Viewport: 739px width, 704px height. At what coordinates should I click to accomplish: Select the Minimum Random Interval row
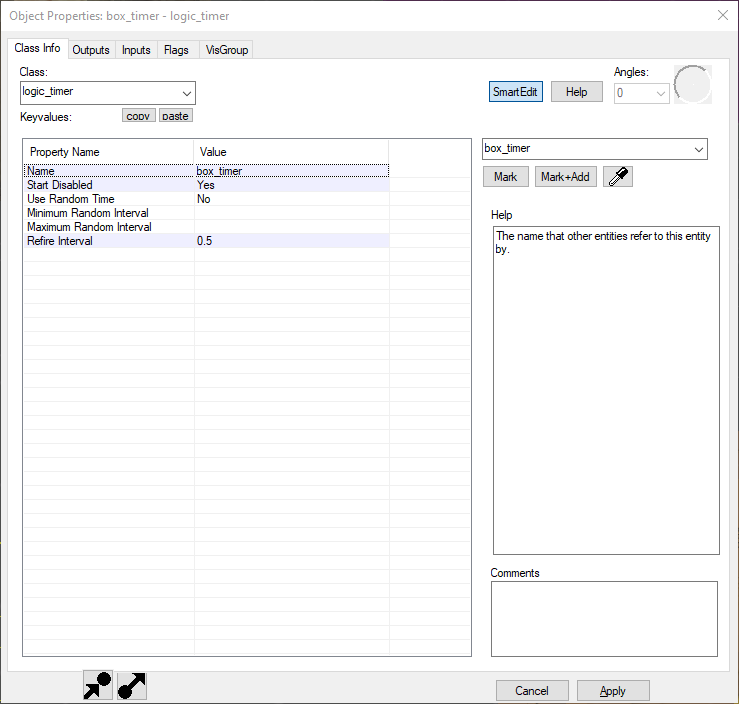206,213
